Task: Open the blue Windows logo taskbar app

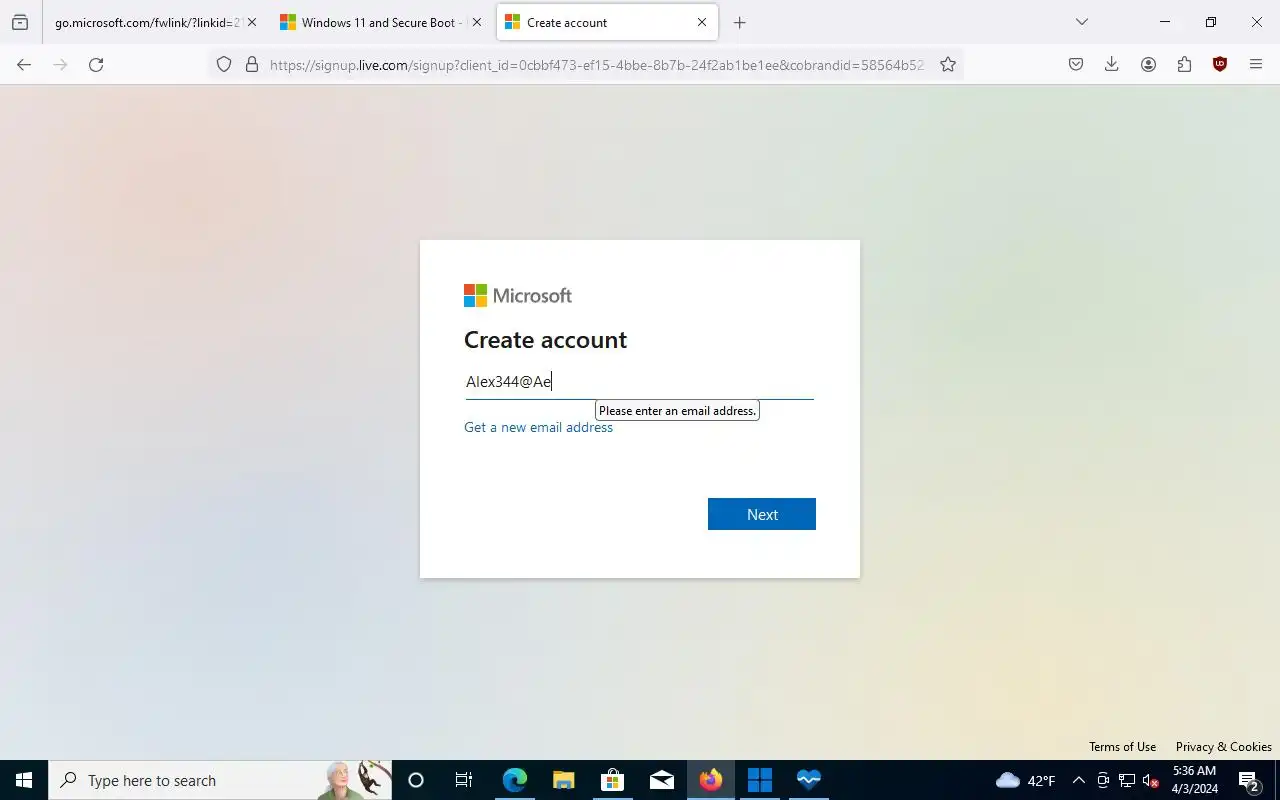Action: point(760,780)
